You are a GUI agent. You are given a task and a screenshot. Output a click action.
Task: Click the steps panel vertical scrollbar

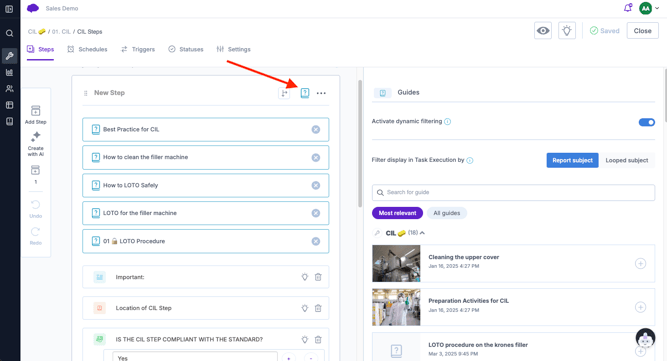[x=360, y=143]
